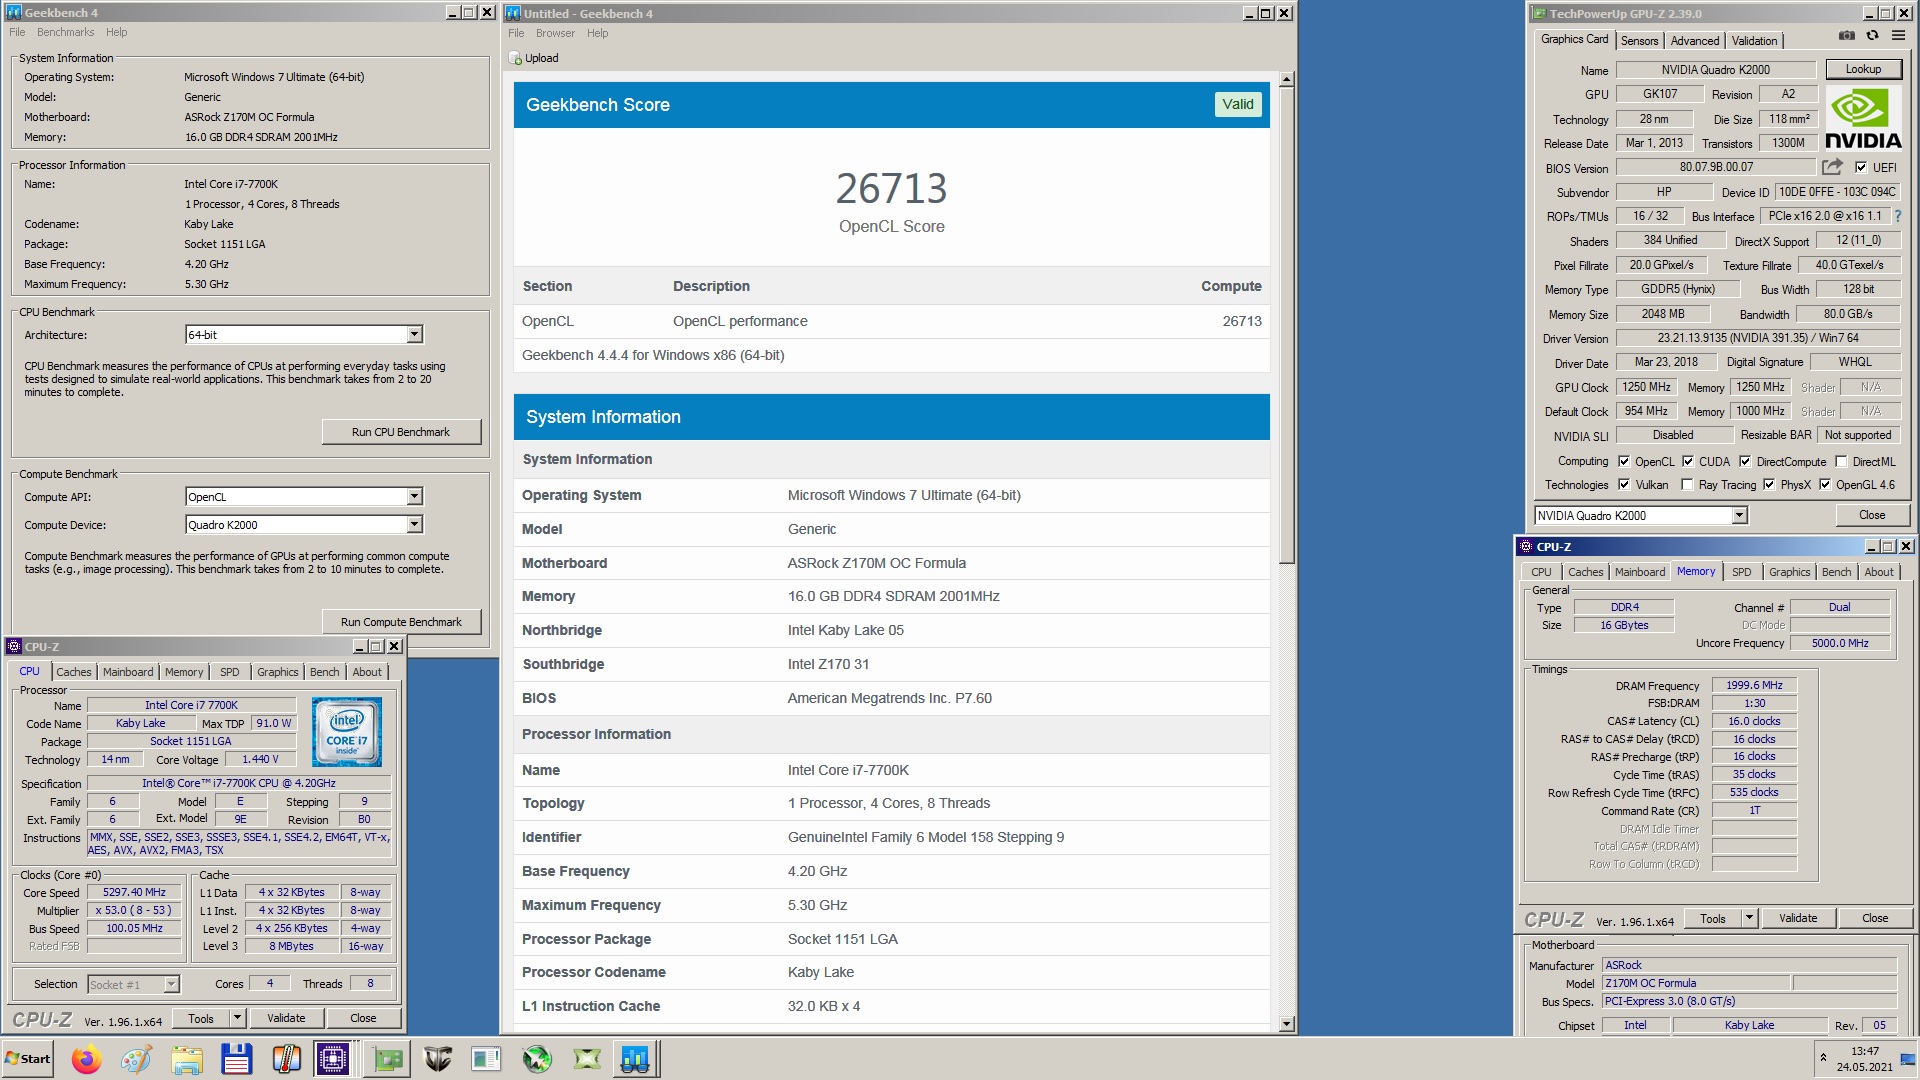Open the Paint palette taskbar icon
Viewport: 1920px width, 1080px height.
pyautogui.click(x=136, y=1059)
